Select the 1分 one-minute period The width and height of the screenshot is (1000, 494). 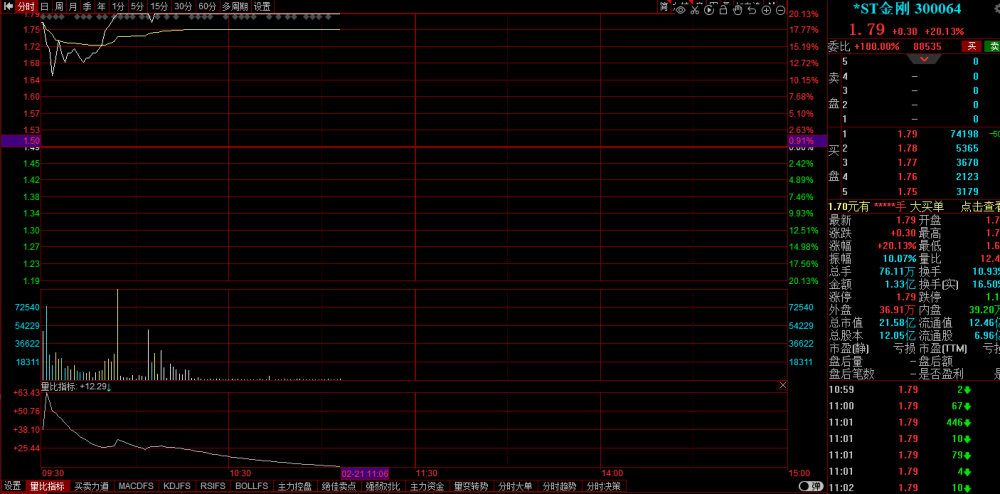tap(118, 6)
